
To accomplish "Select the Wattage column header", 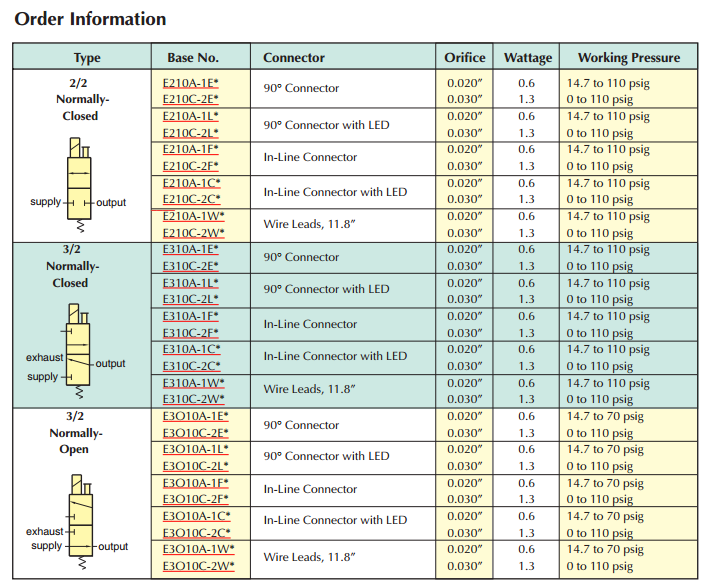I will point(527,58).
